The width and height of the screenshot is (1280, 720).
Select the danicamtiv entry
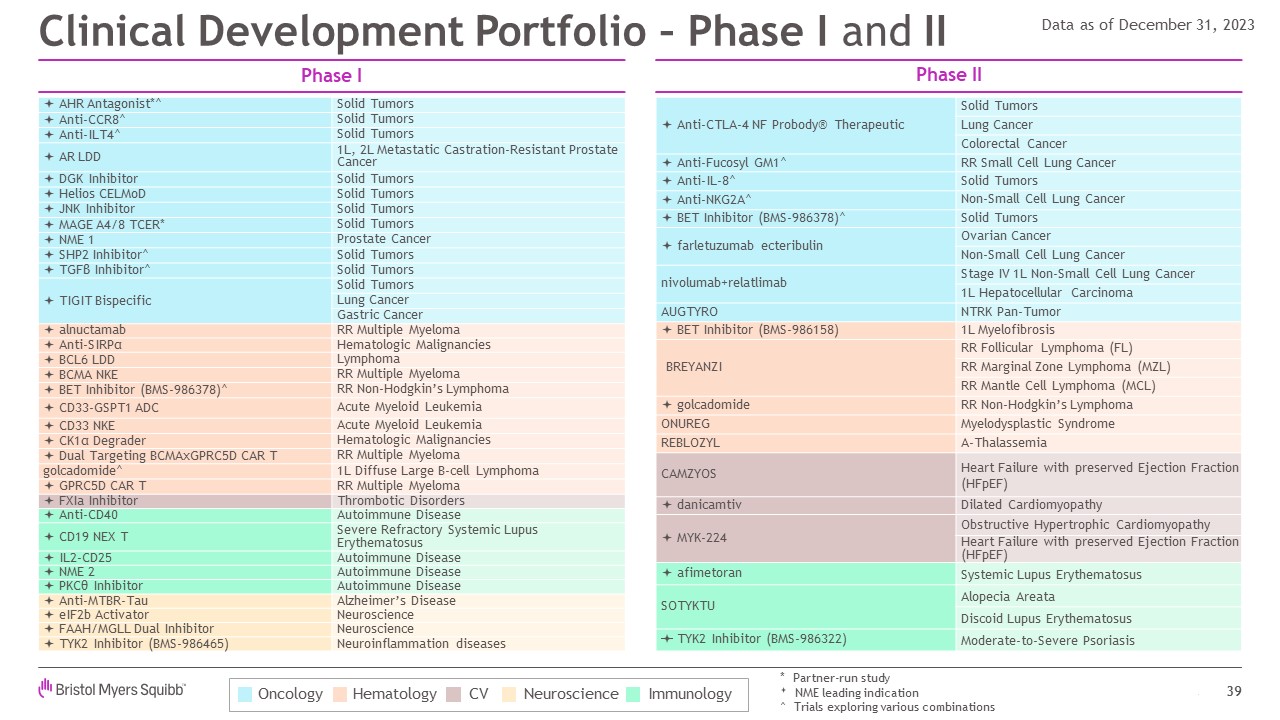click(806, 505)
